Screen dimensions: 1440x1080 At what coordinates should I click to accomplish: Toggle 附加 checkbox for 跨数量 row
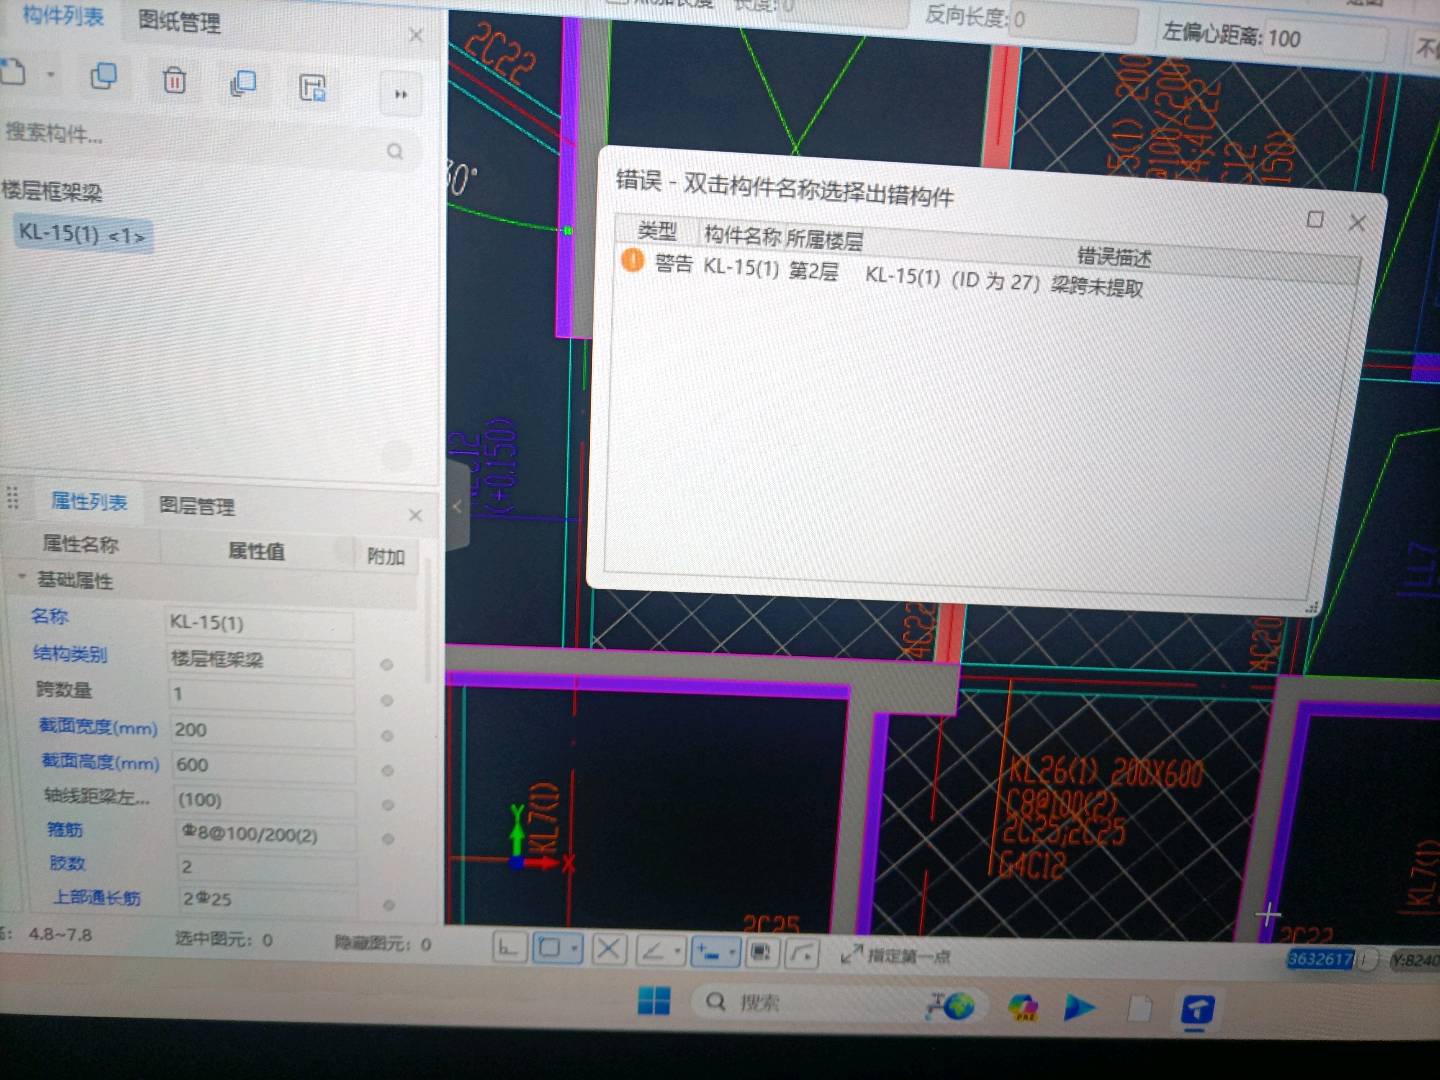pyautogui.click(x=386, y=701)
